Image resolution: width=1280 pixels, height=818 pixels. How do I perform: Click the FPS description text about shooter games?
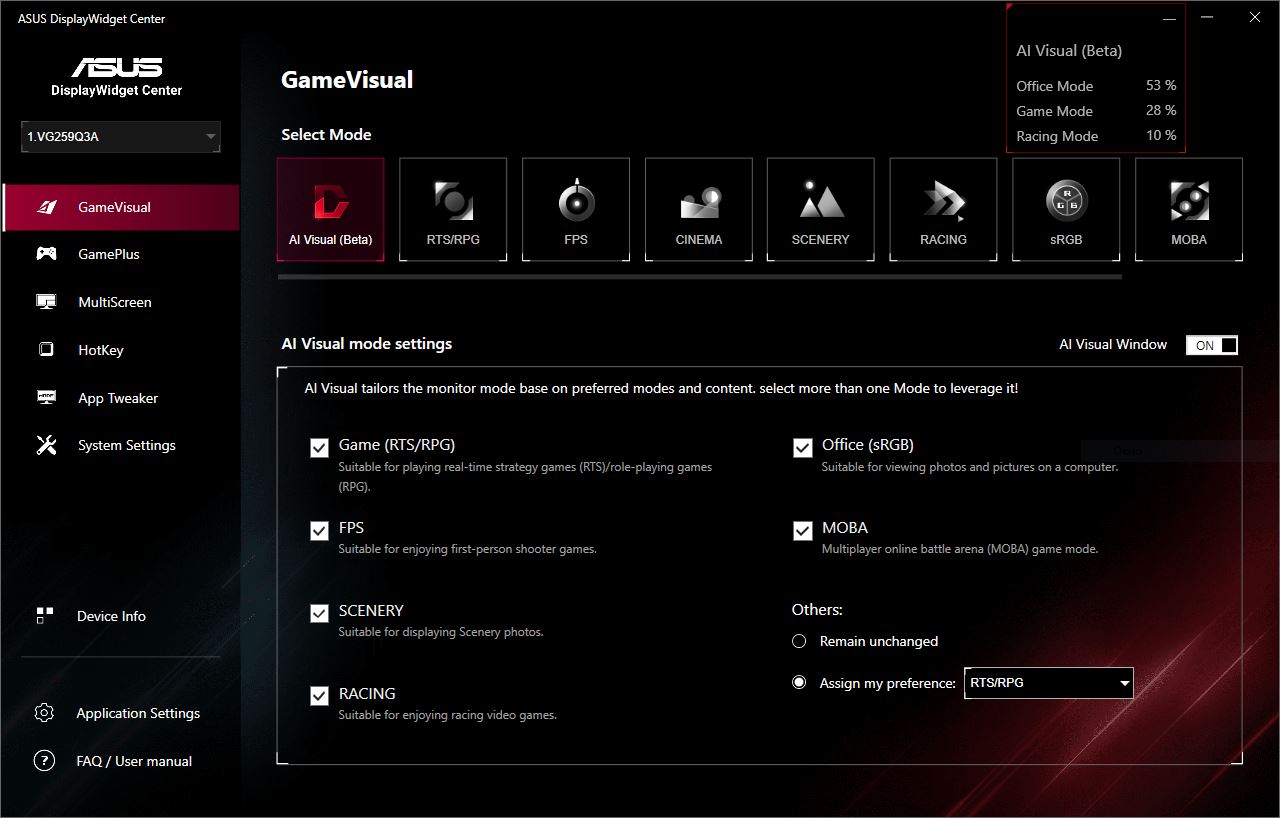point(467,549)
